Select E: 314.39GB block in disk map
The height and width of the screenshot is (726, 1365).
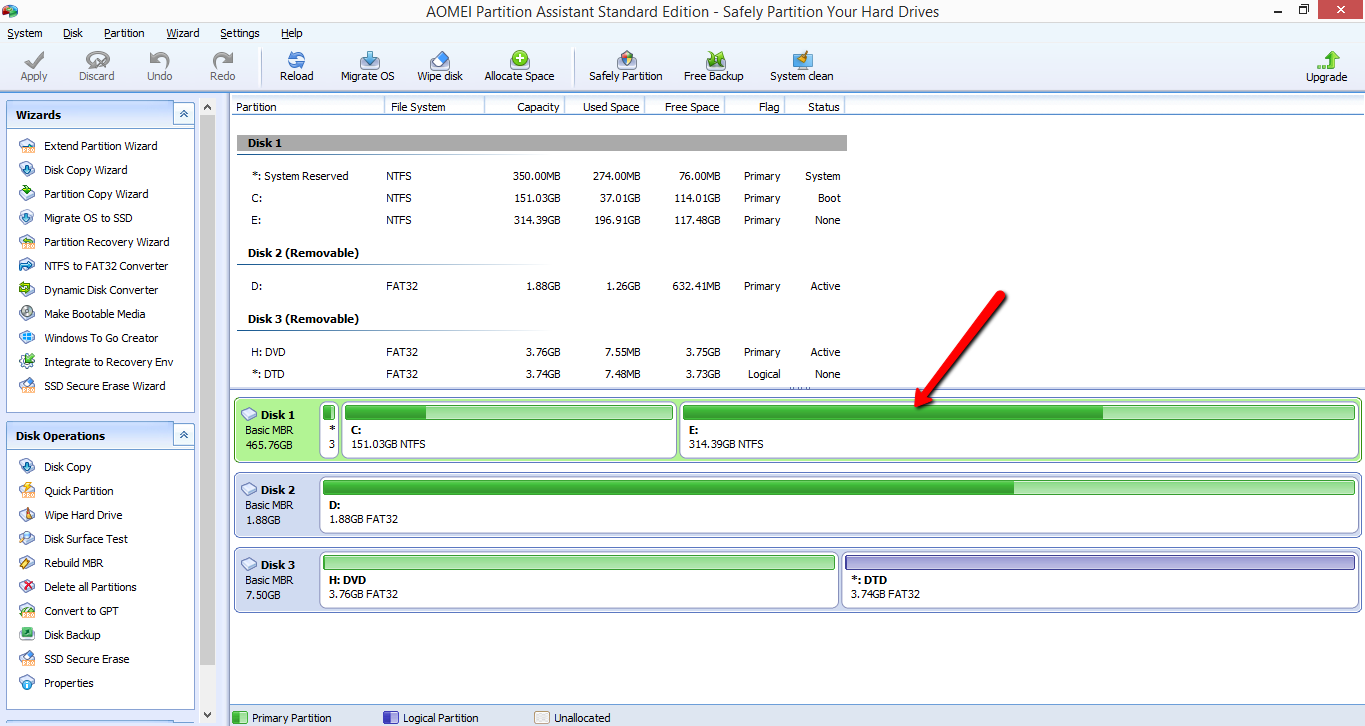point(1019,430)
